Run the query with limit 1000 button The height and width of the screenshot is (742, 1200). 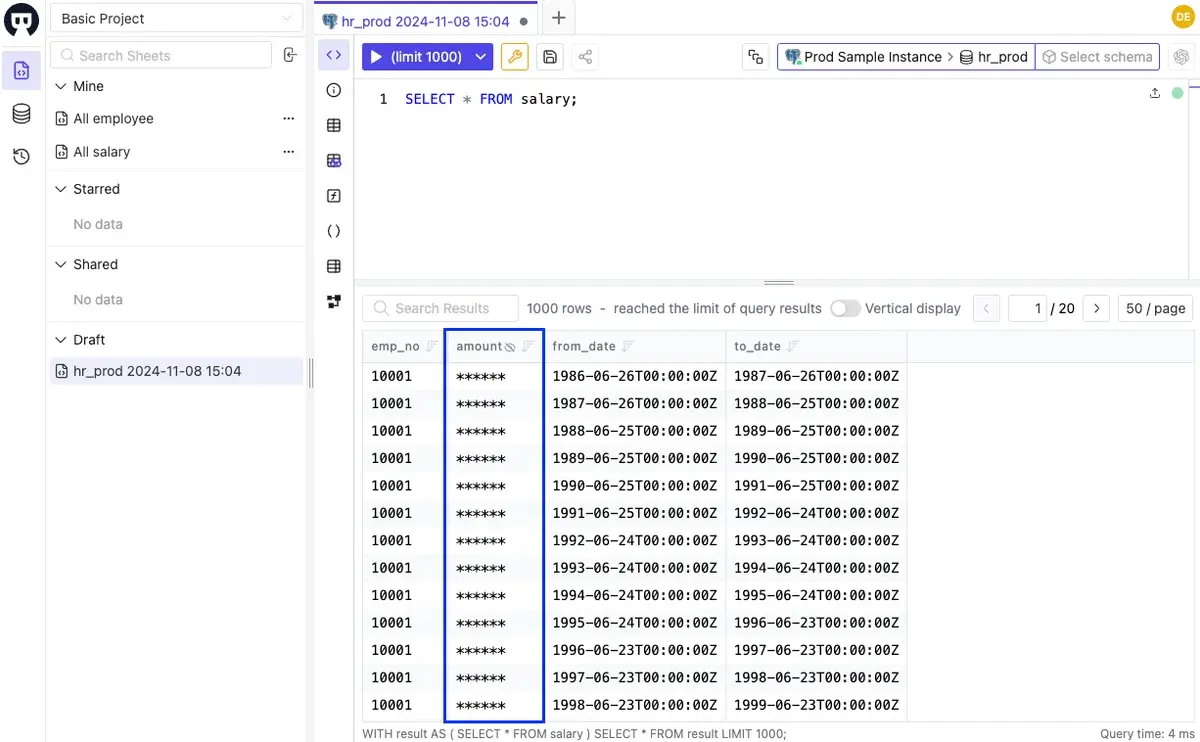(416, 57)
